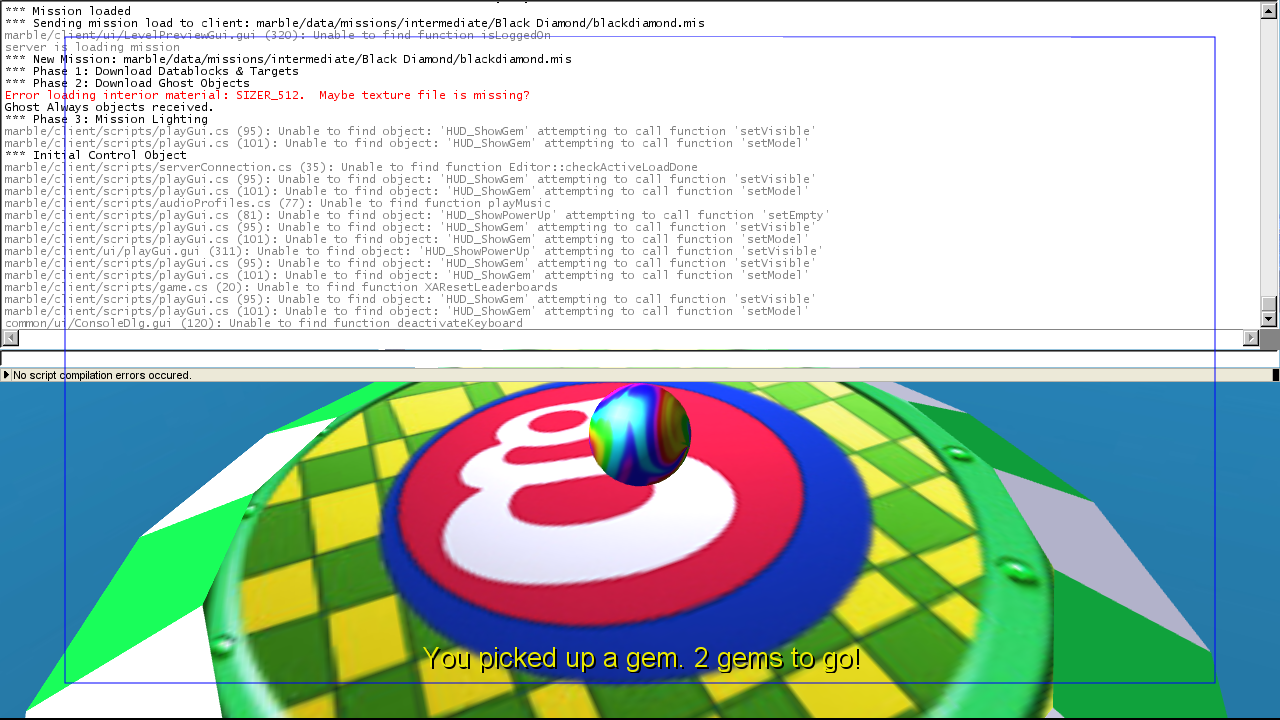
Task: Click the console scroll-right arrow
Action: [x=1251, y=338]
